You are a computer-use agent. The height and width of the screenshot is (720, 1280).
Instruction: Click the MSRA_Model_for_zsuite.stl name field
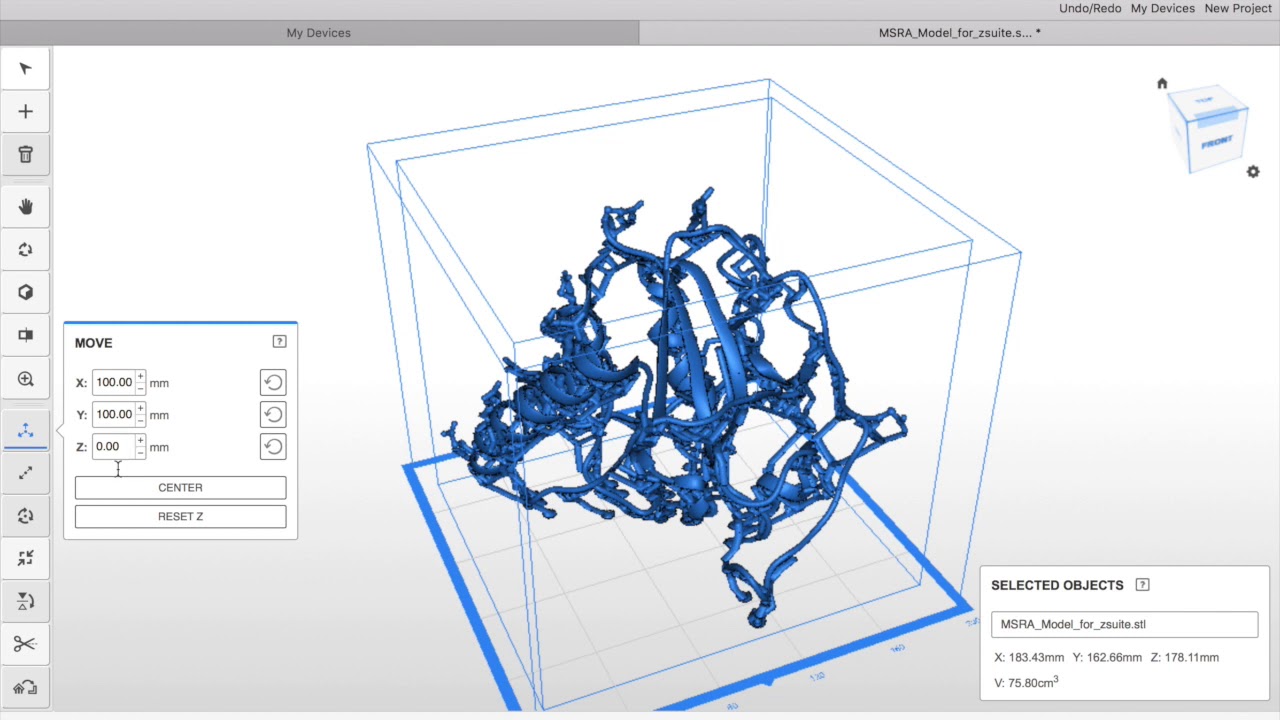(1124, 624)
